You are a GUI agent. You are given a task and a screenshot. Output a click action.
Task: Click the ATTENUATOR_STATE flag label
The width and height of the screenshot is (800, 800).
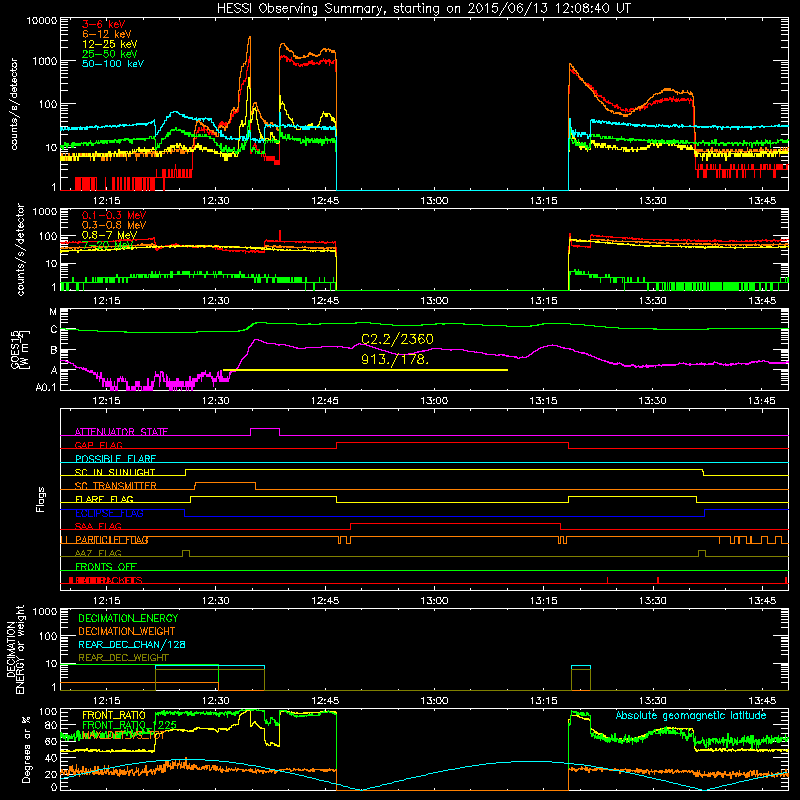point(121,432)
